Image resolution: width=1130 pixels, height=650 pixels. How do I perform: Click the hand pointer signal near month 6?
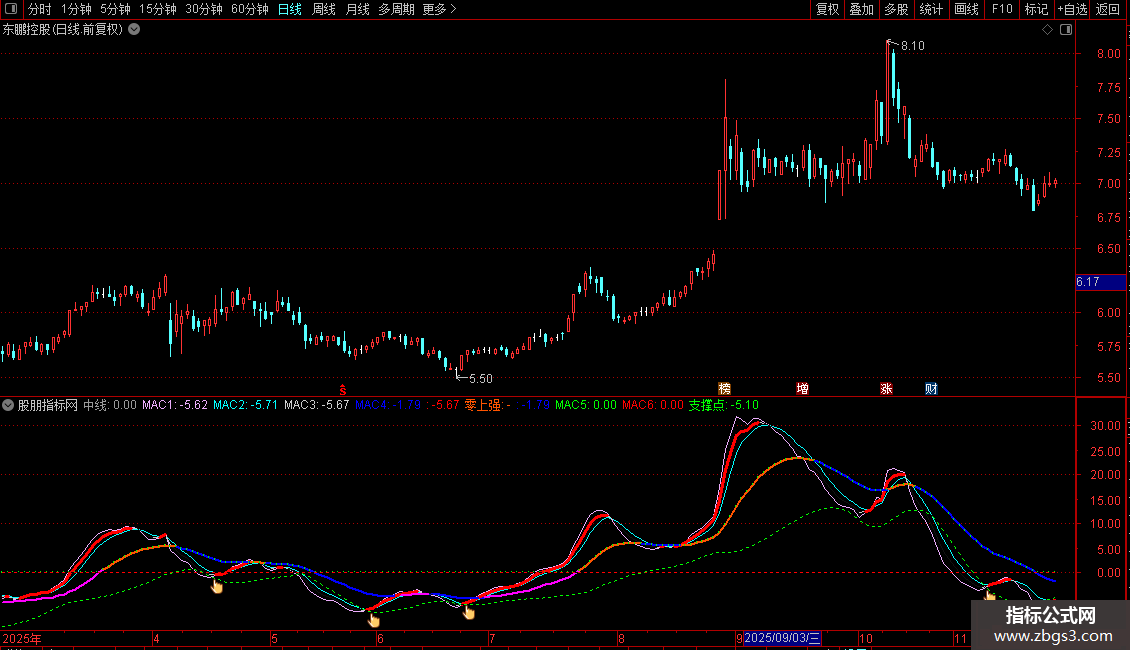click(x=374, y=619)
